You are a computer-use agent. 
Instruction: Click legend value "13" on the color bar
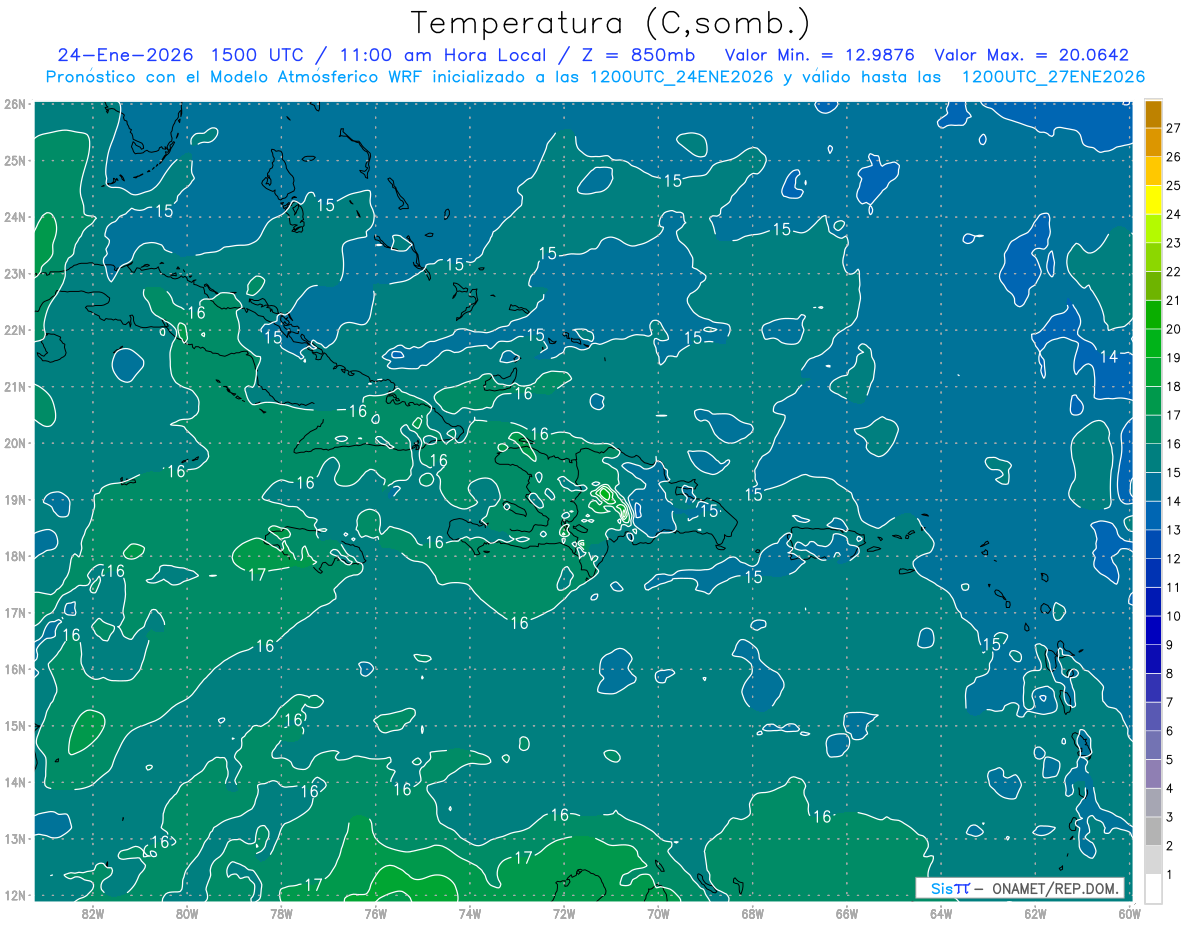[x=1174, y=530]
